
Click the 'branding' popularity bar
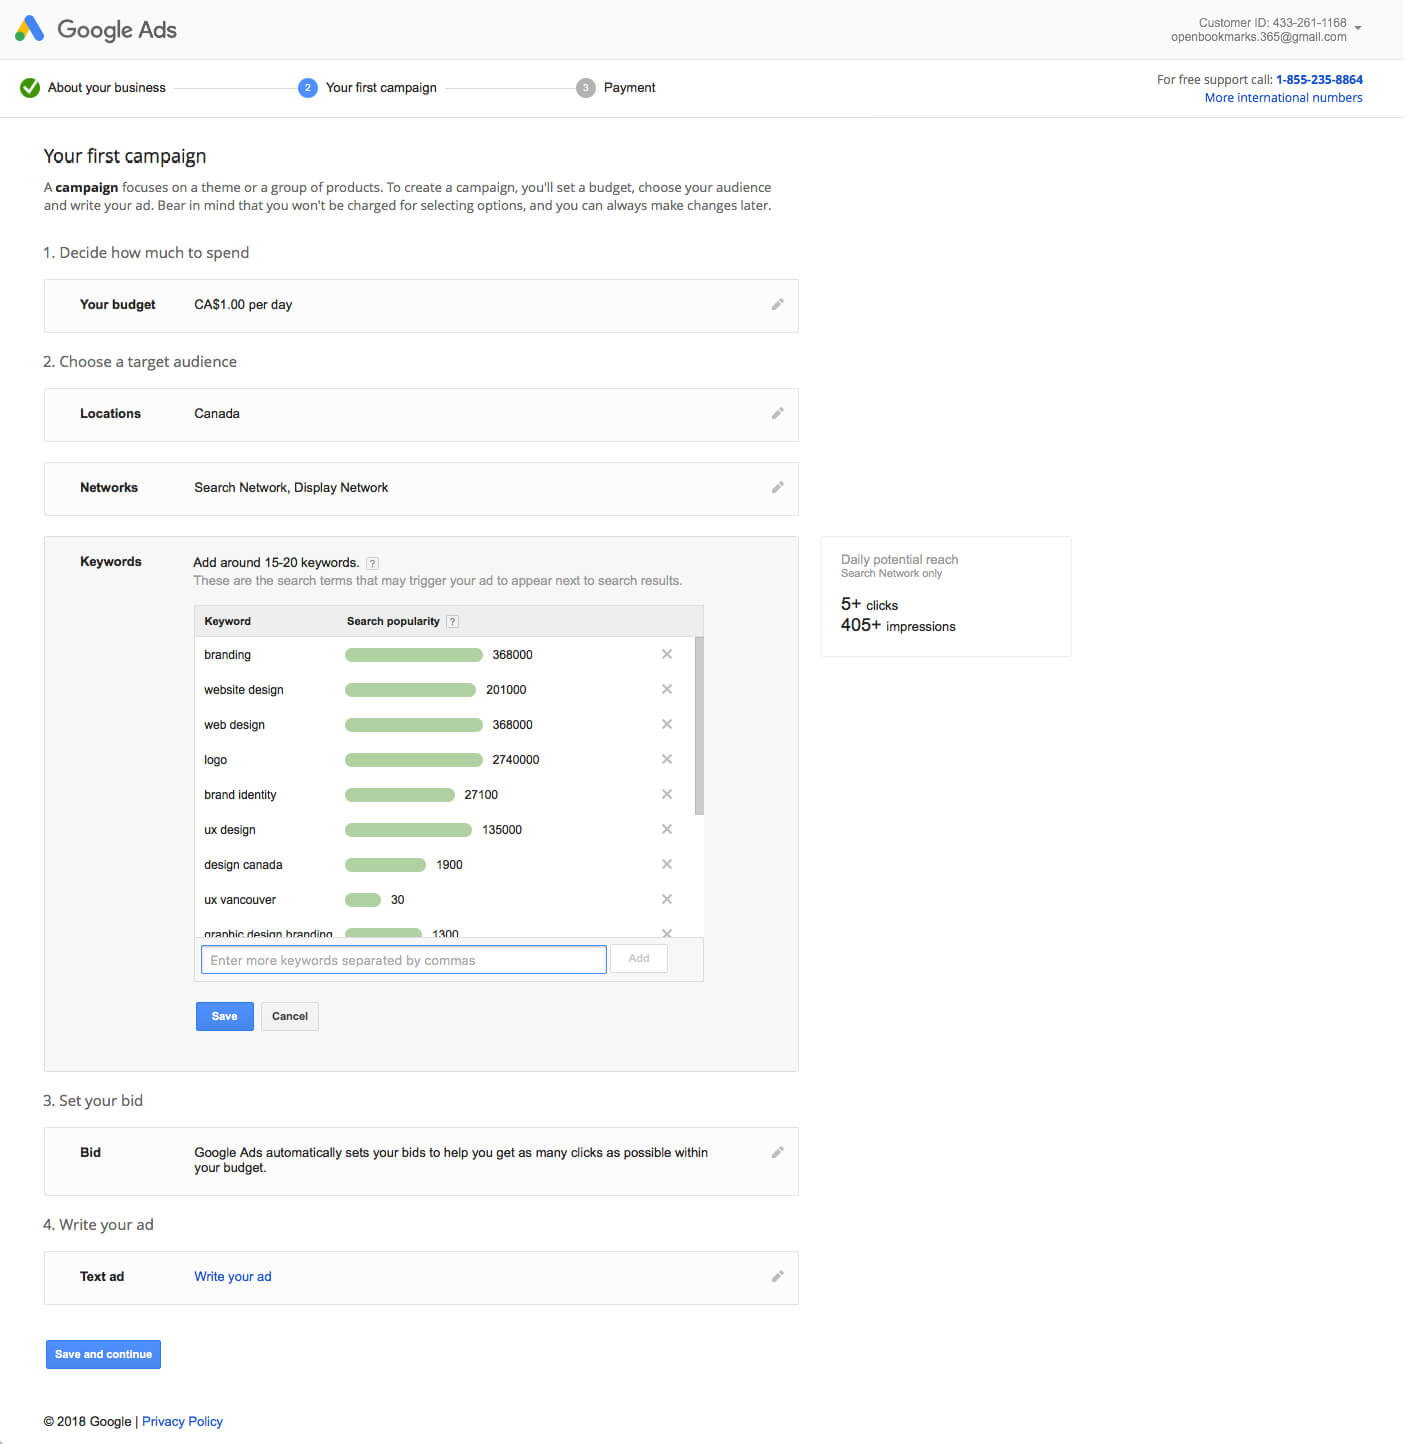pos(414,655)
